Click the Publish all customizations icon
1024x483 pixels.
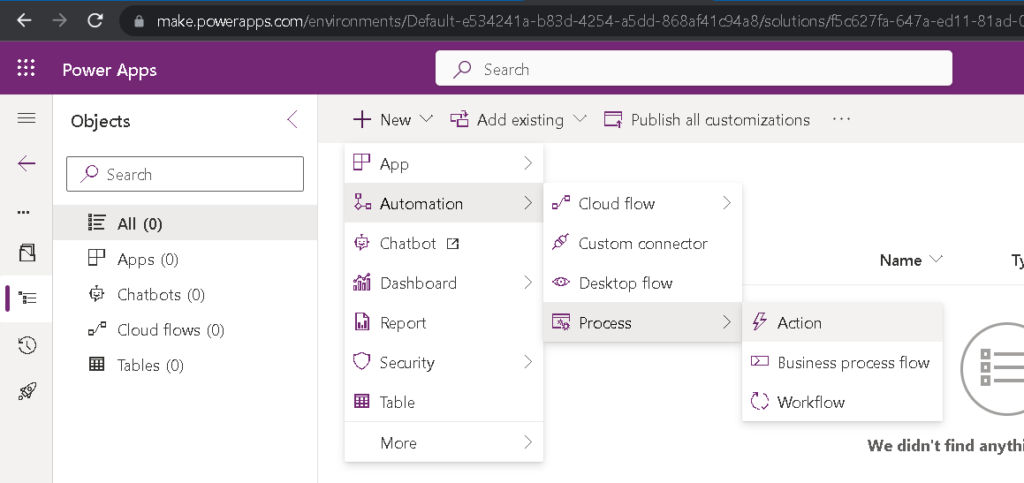point(613,119)
